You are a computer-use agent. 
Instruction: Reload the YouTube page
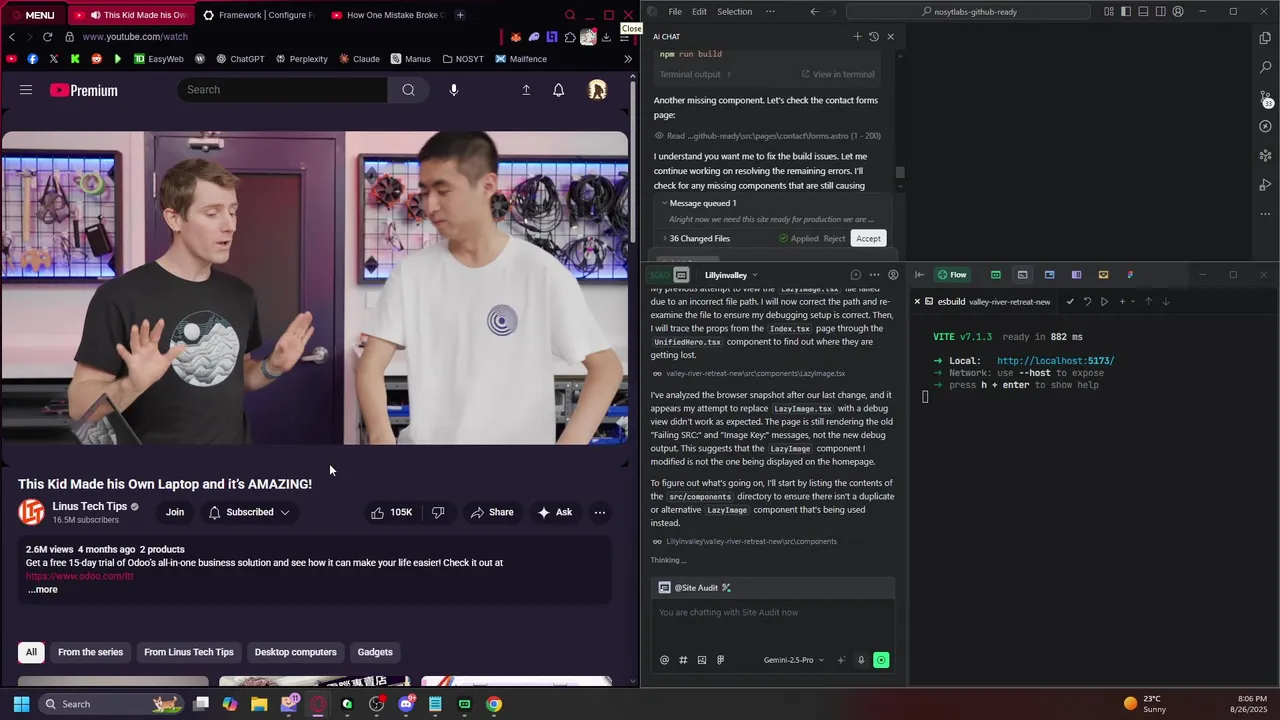[47, 37]
